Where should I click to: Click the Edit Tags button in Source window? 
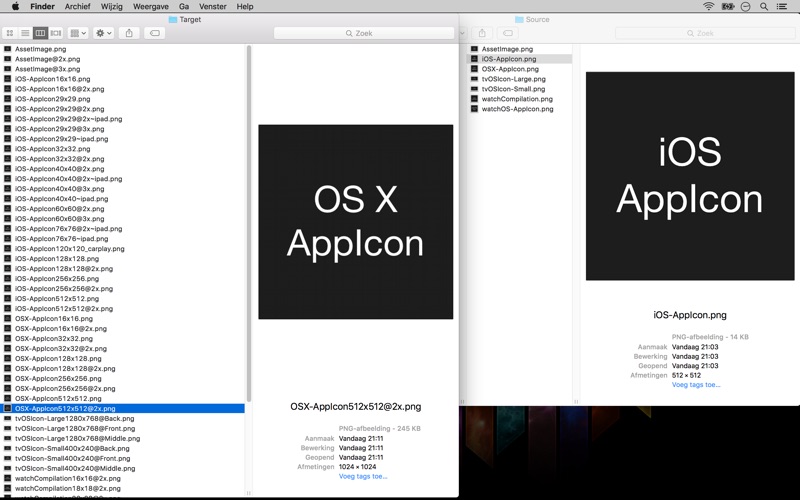[508, 33]
